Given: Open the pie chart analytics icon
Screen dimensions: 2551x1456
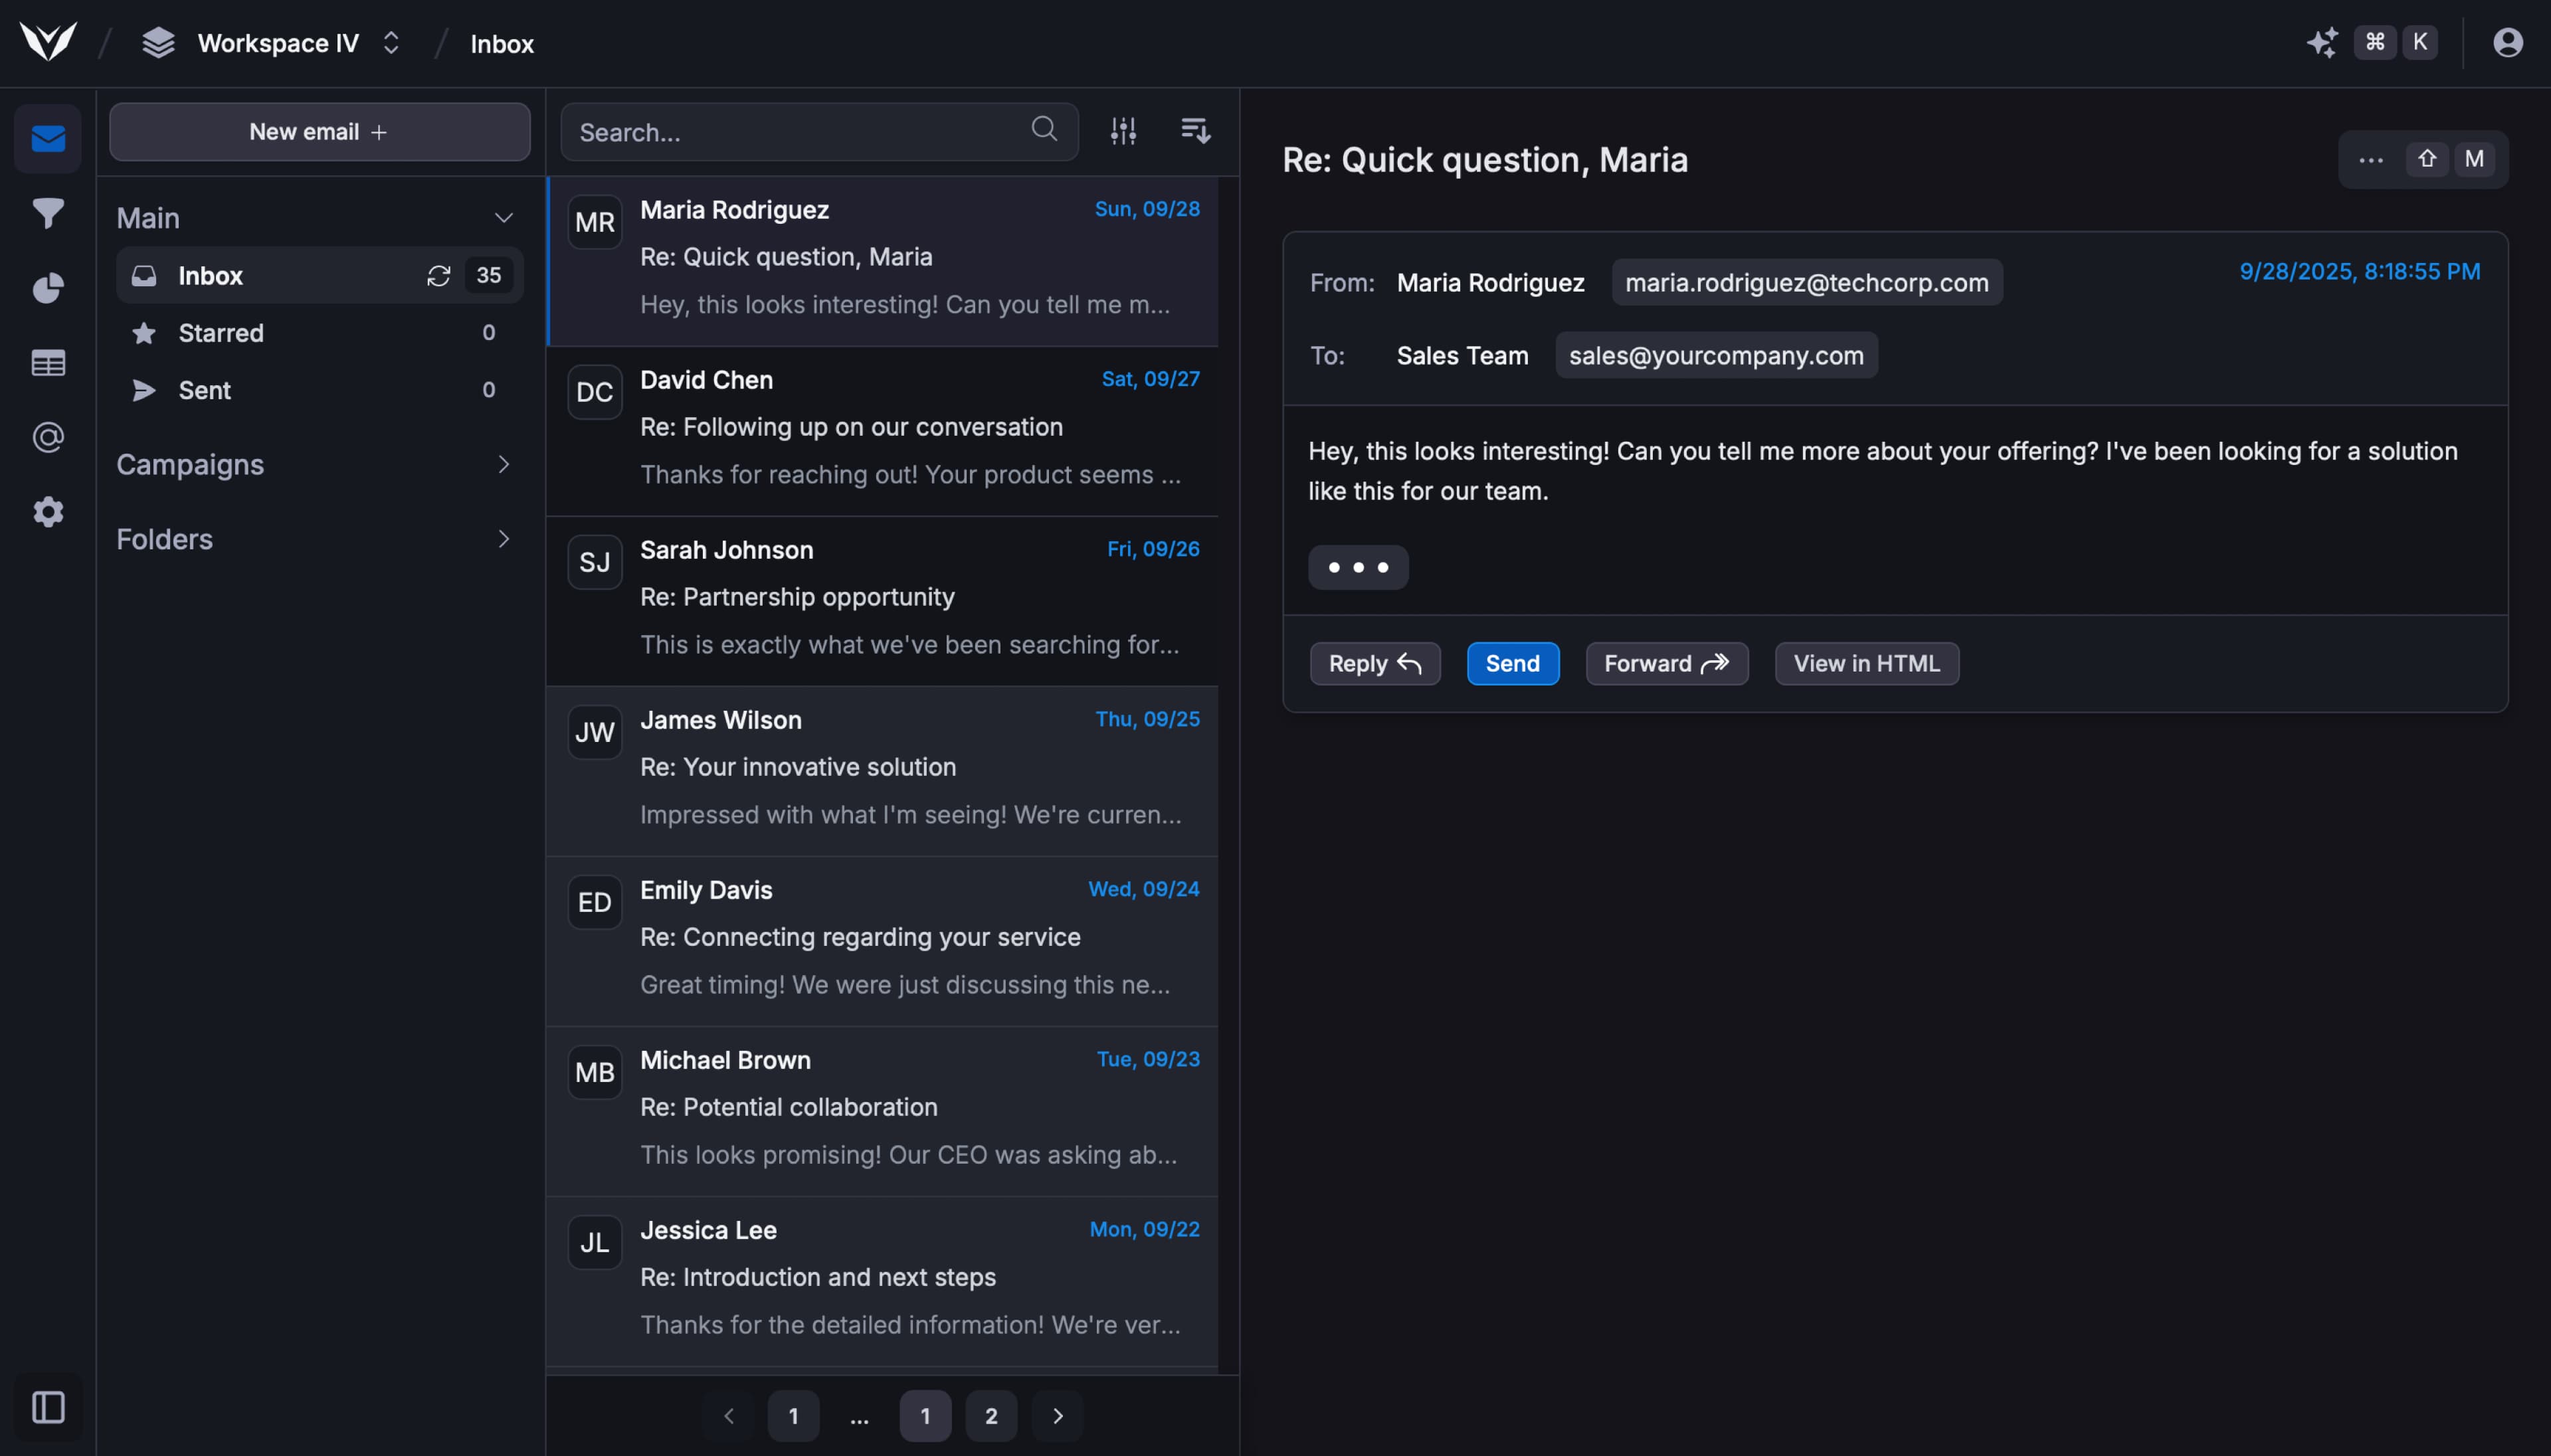Looking at the screenshot, I should (48, 288).
